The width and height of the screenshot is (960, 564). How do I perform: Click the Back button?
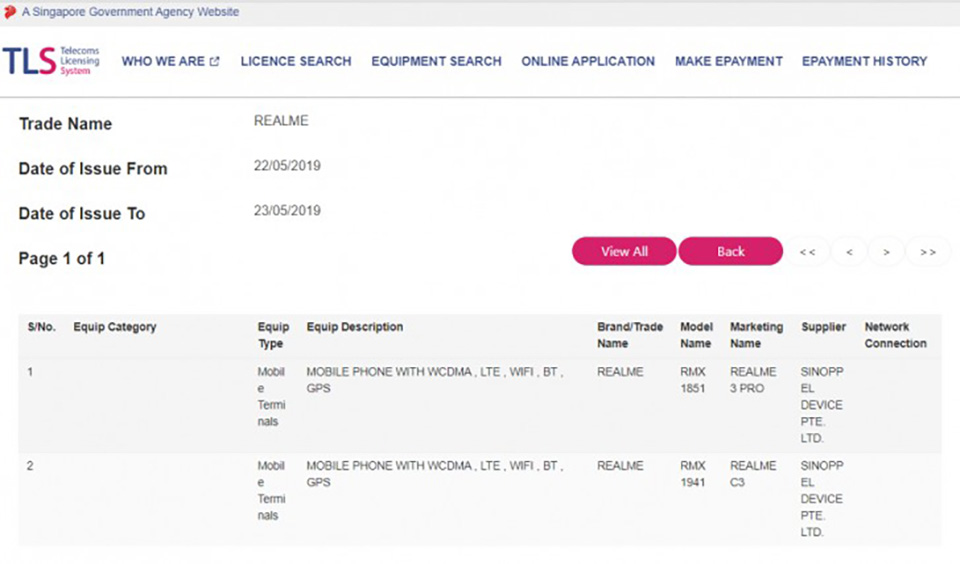pyautogui.click(x=730, y=251)
